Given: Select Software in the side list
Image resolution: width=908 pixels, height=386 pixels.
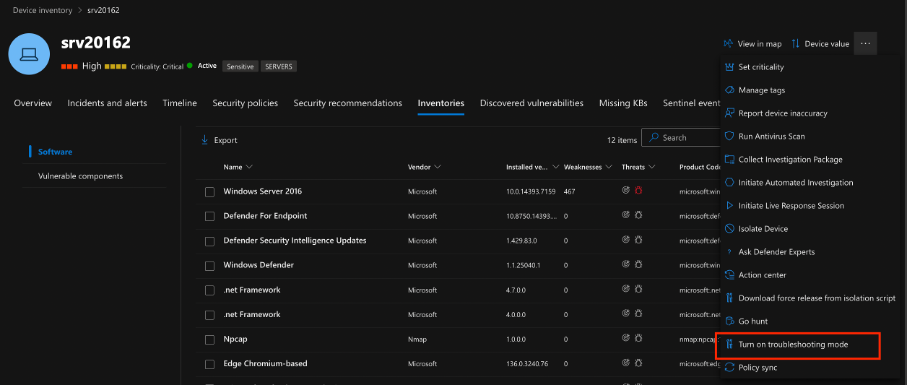Looking at the screenshot, I should [55, 152].
